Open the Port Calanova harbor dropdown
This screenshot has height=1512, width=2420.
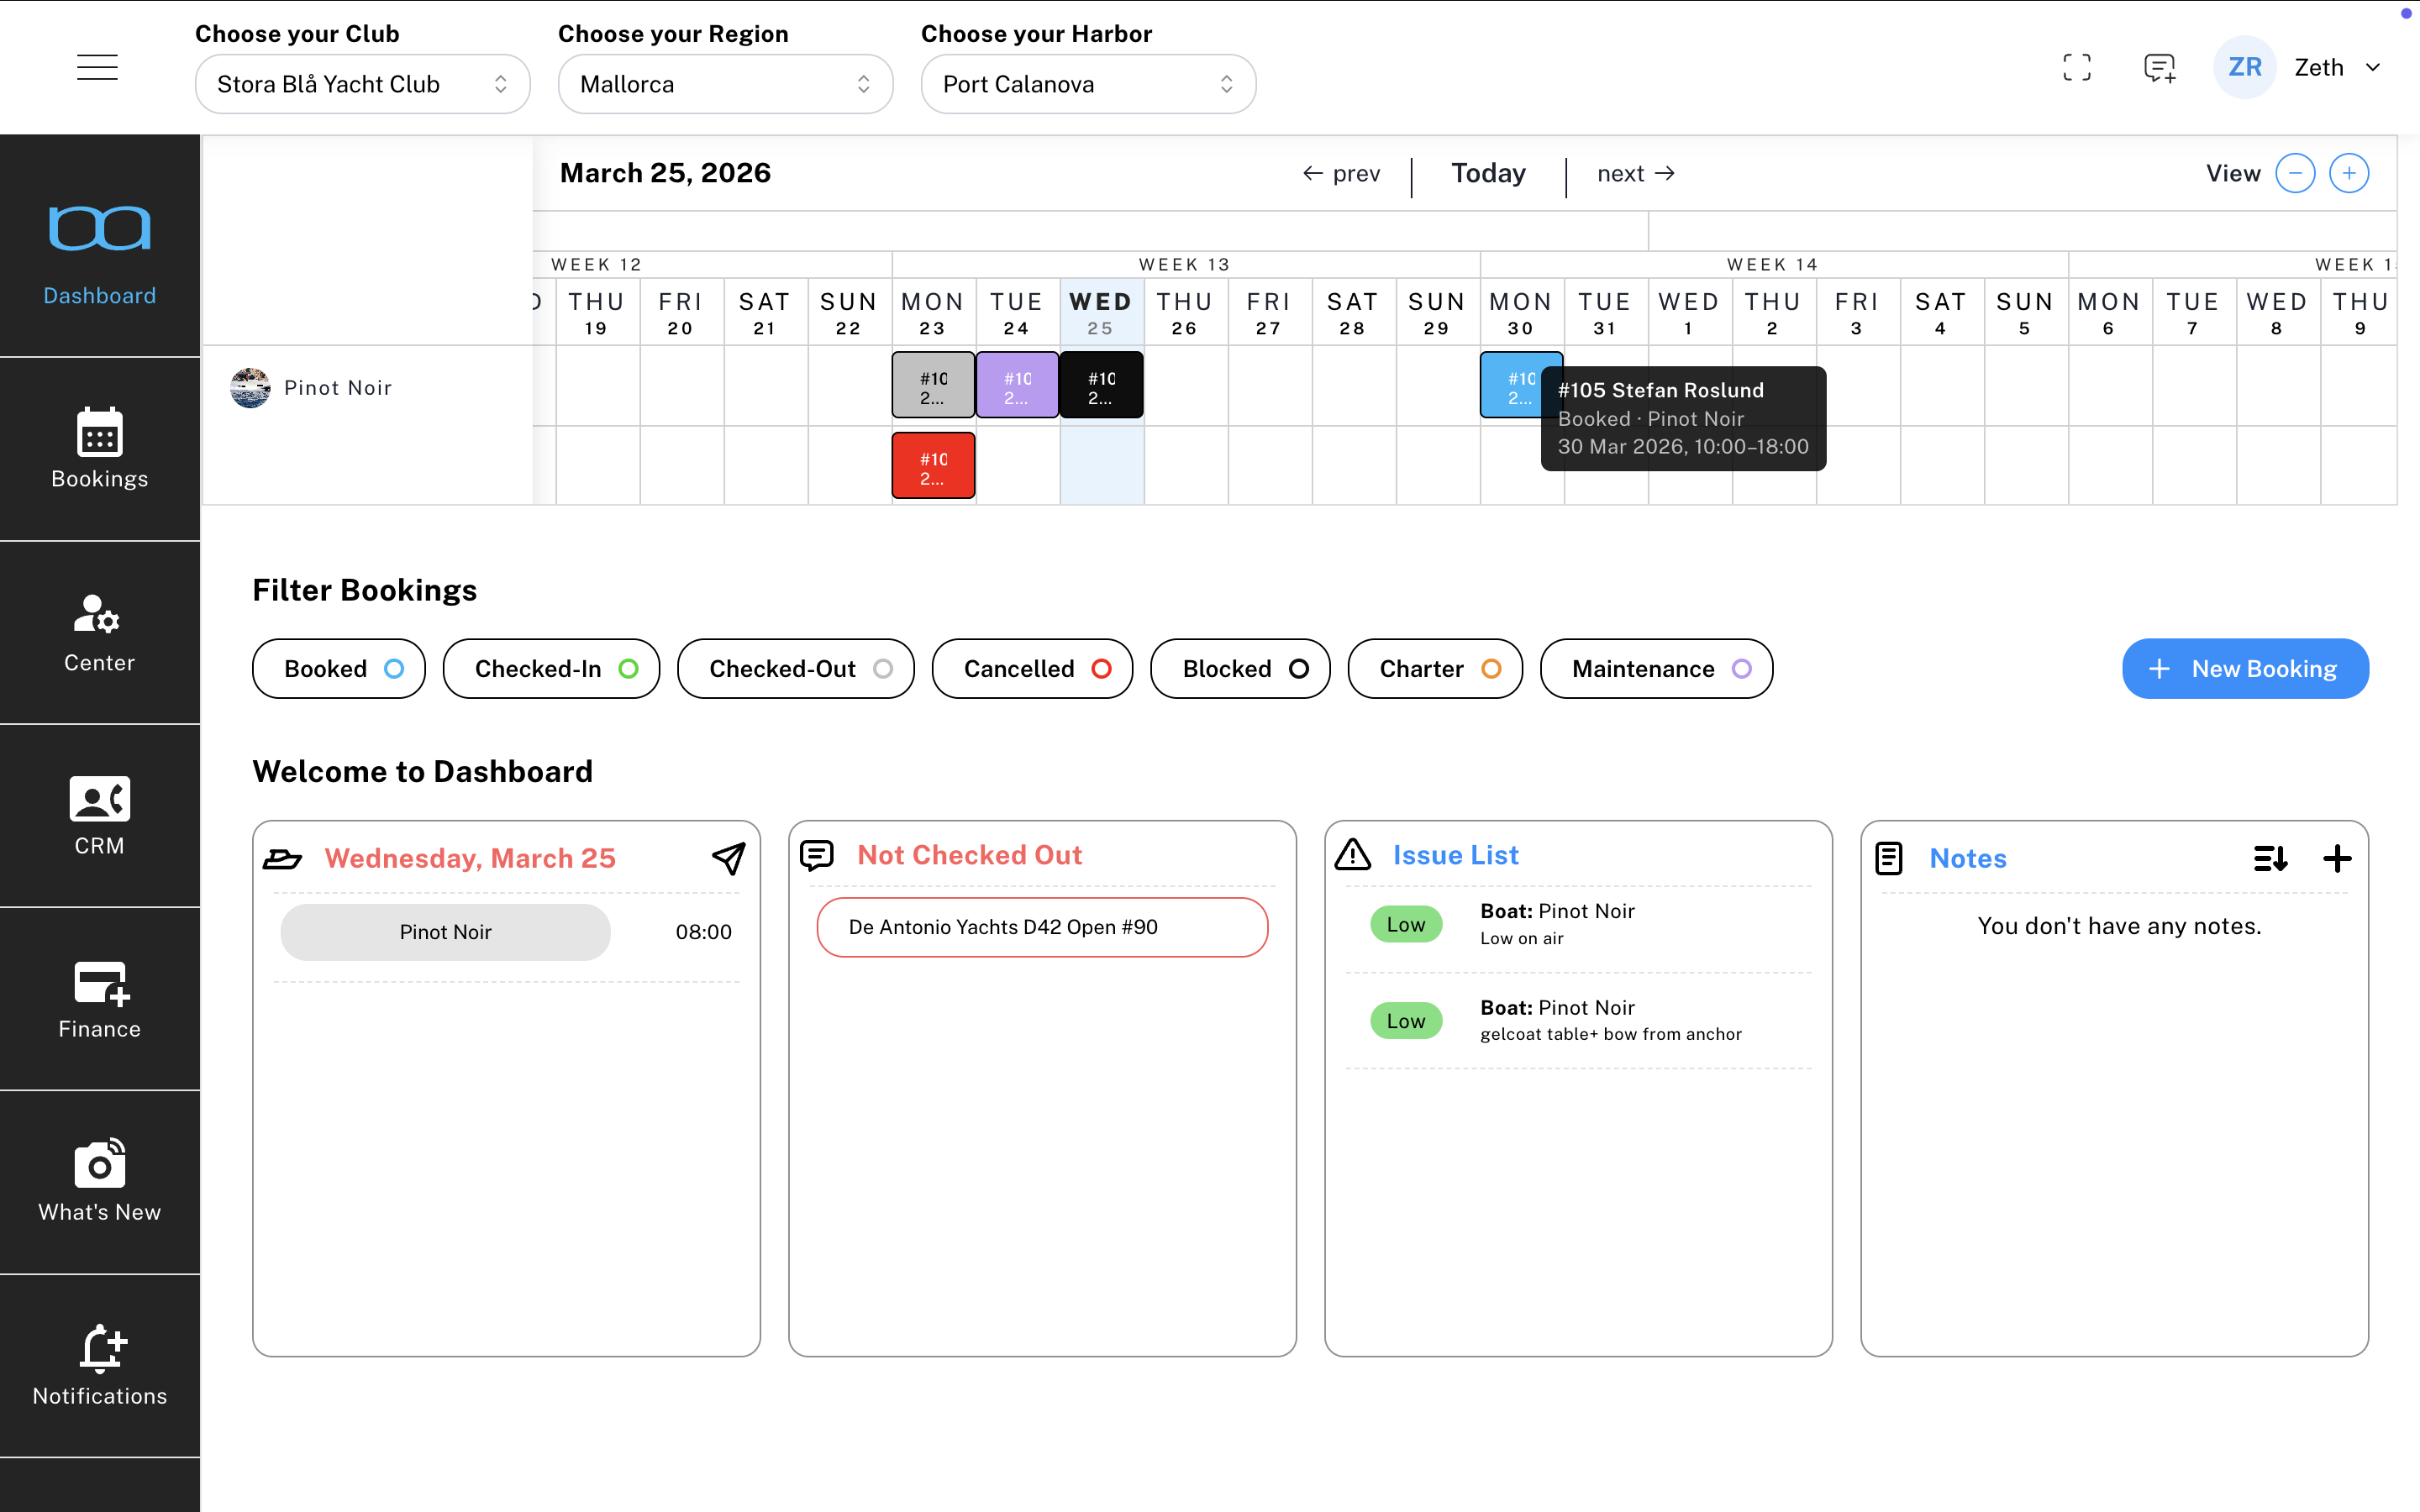[1088, 84]
